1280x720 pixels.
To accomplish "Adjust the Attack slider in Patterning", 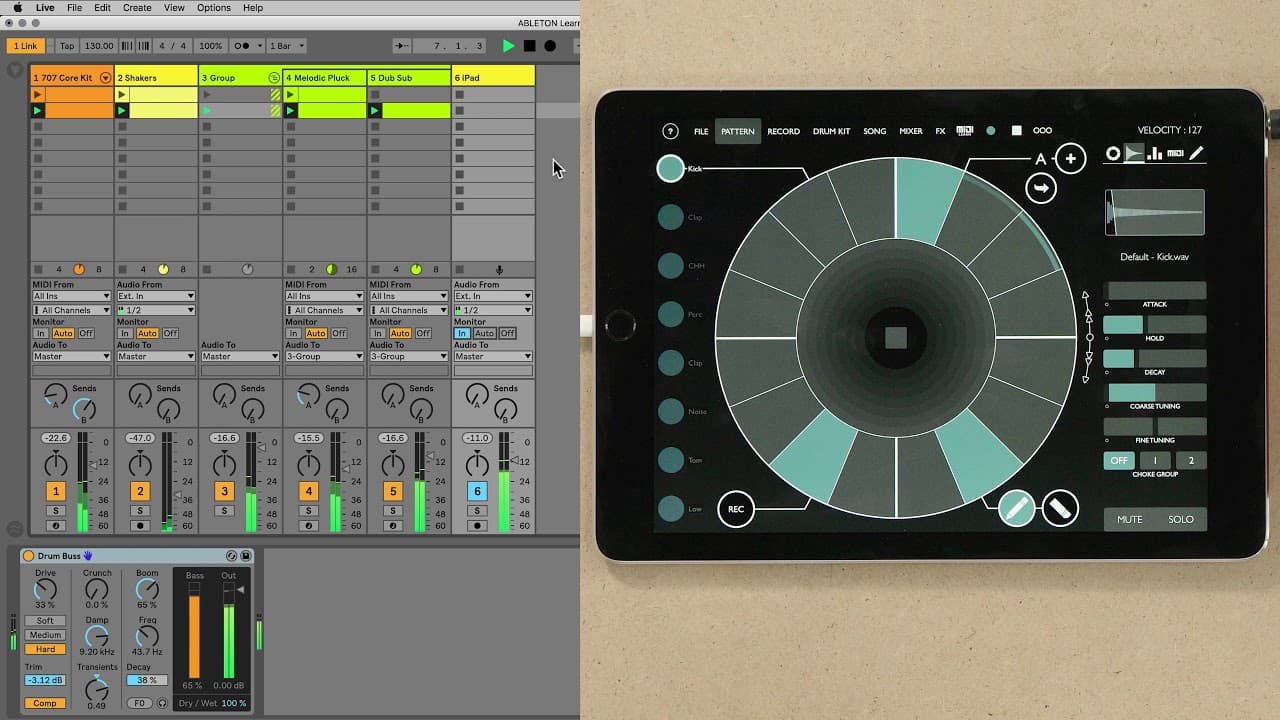I will pos(1155,289).
